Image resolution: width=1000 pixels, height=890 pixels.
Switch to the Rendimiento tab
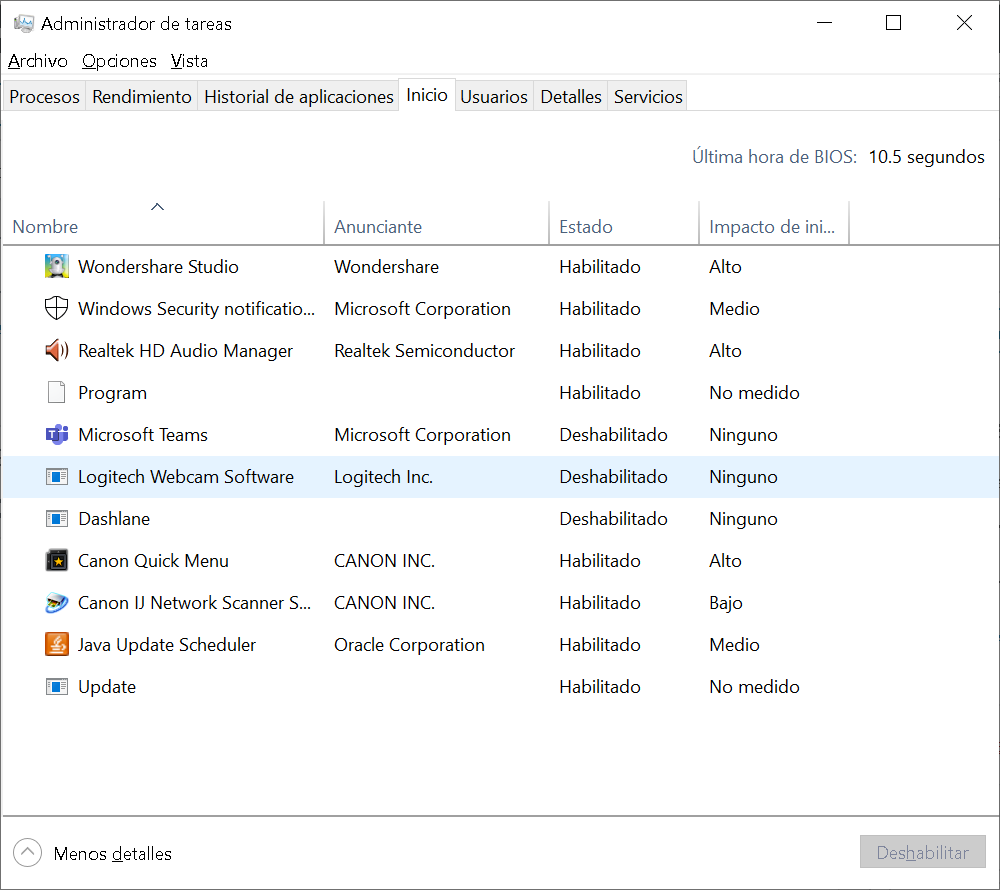(142, 96)
